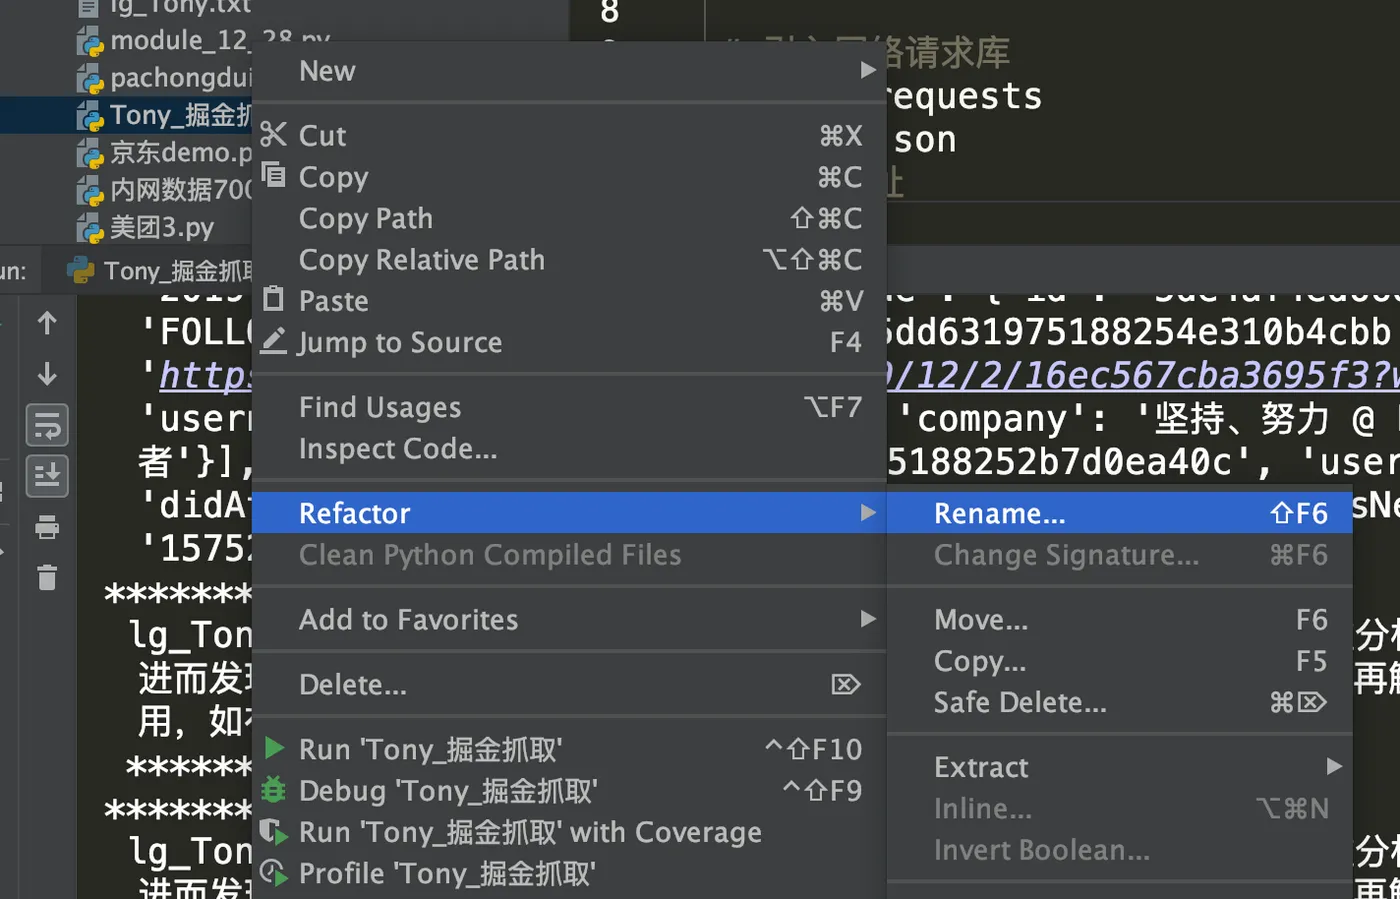Click the Profile icon in context menu
The image size is (1400, 899).
coord(273,873)
